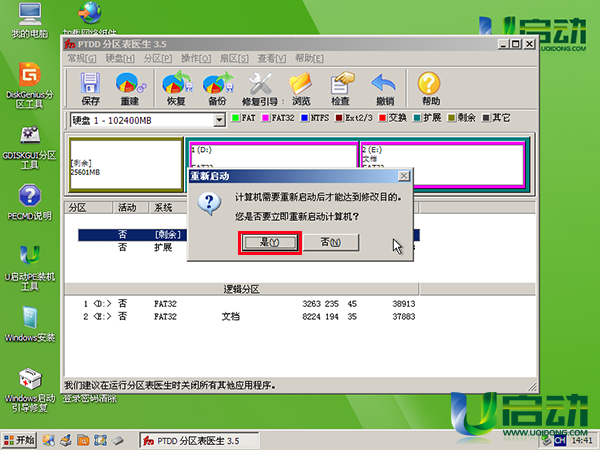Image resolution: width=600 pixels, height=450 pixels.
Task: Confirm restart with 是(Y) button
Action: click(x=270, y=242)
